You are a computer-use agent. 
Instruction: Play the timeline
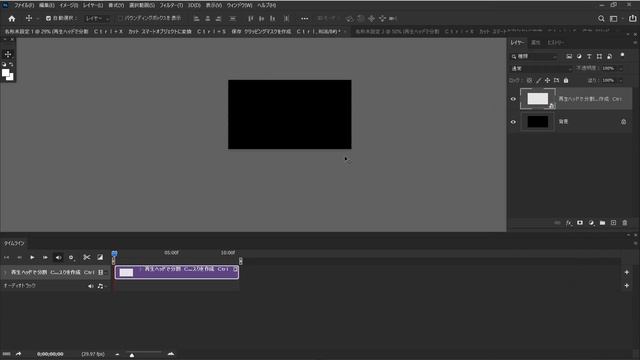(32, 258)
